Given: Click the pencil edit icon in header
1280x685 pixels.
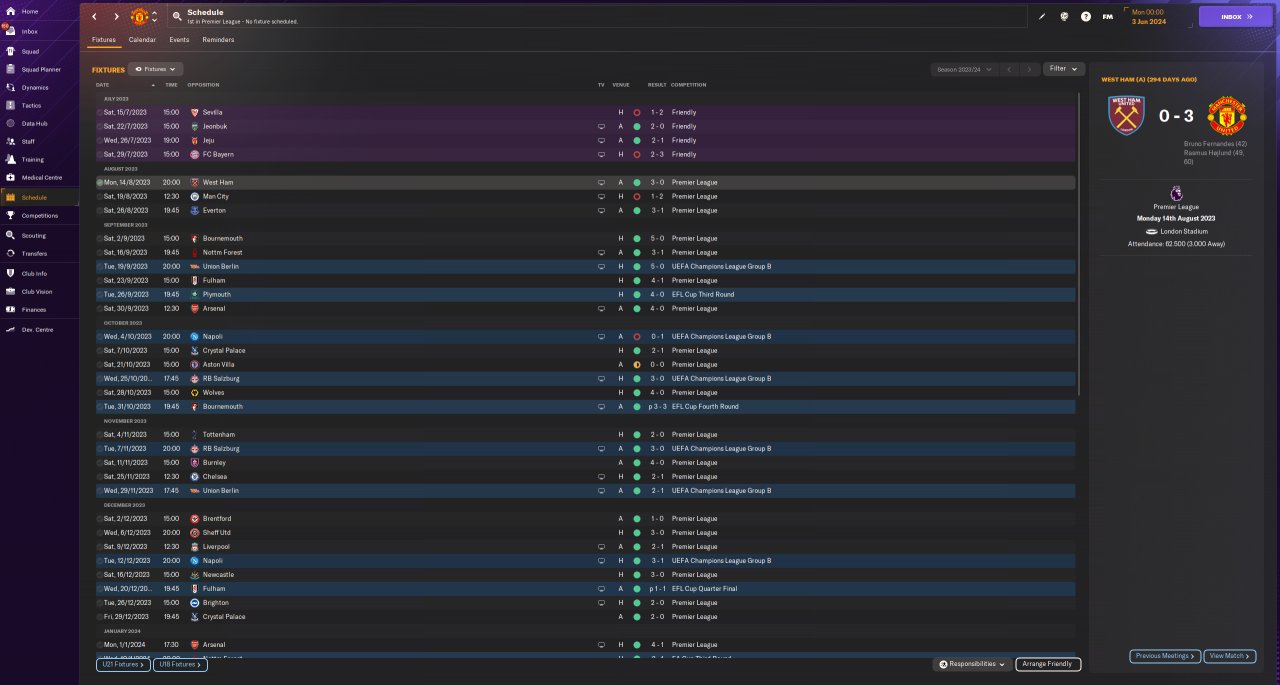Looking at the screenshot, I should [x=1042, y=16].
